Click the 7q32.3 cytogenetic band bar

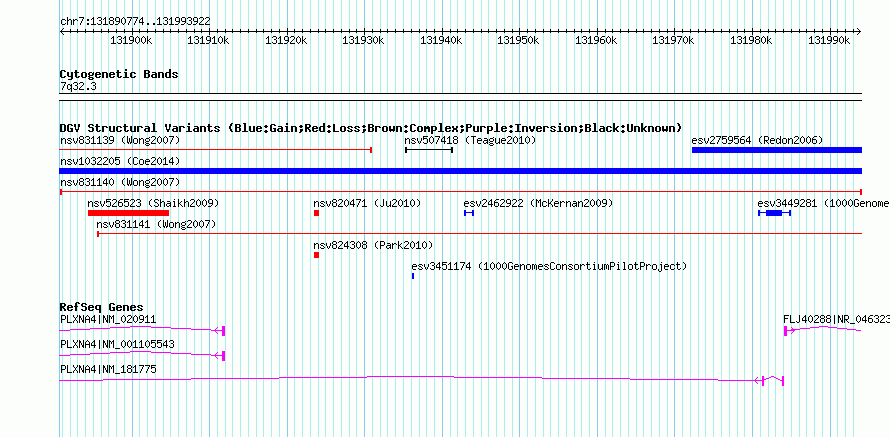pos(461,97)
